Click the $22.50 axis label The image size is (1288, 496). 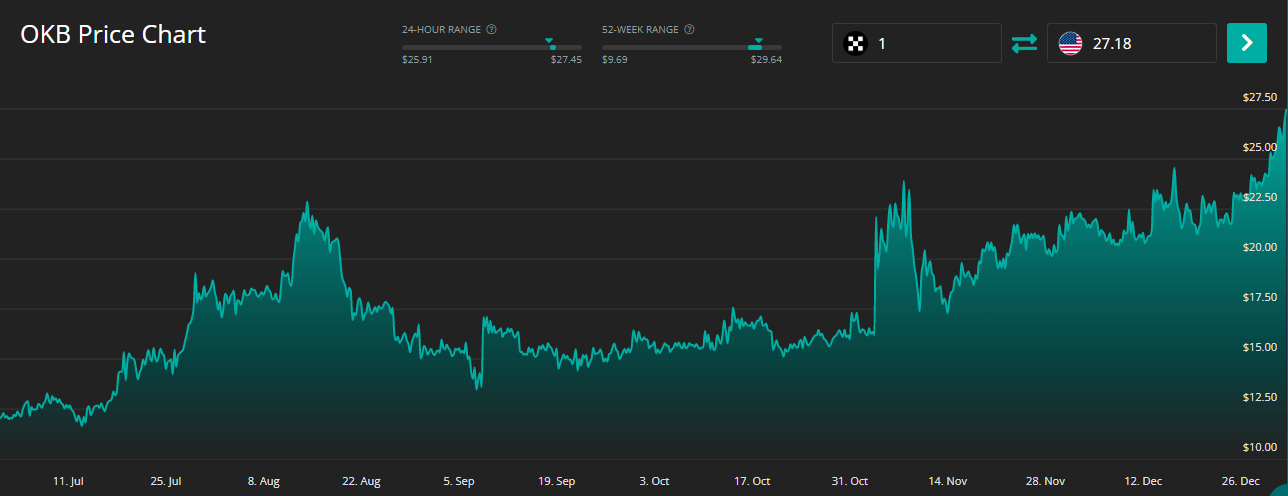[1258, 198]
